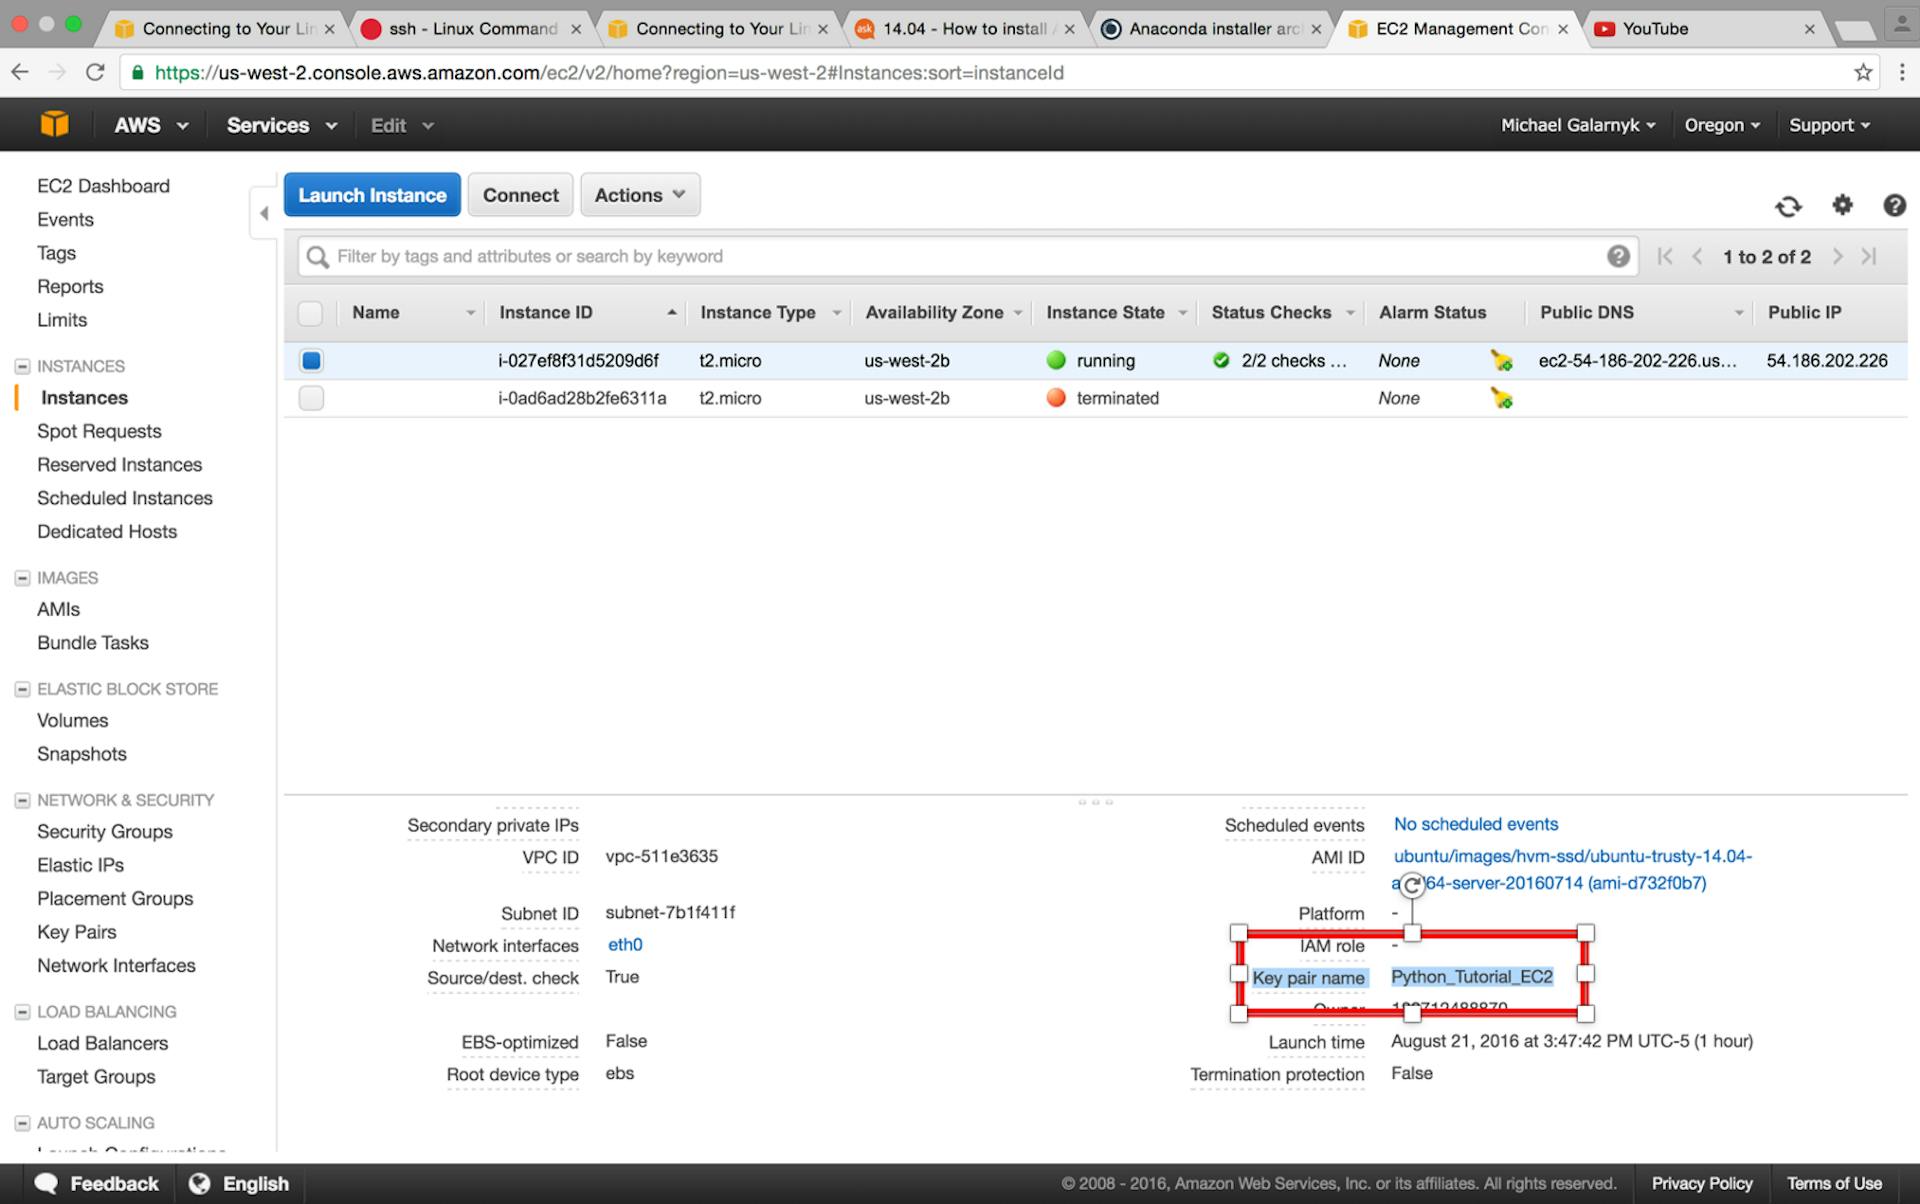Click the Launch Instance button

371,195
